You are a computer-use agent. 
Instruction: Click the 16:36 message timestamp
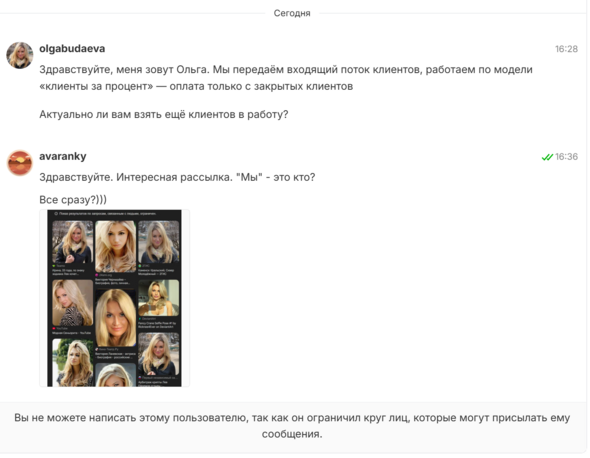[566, 157]
